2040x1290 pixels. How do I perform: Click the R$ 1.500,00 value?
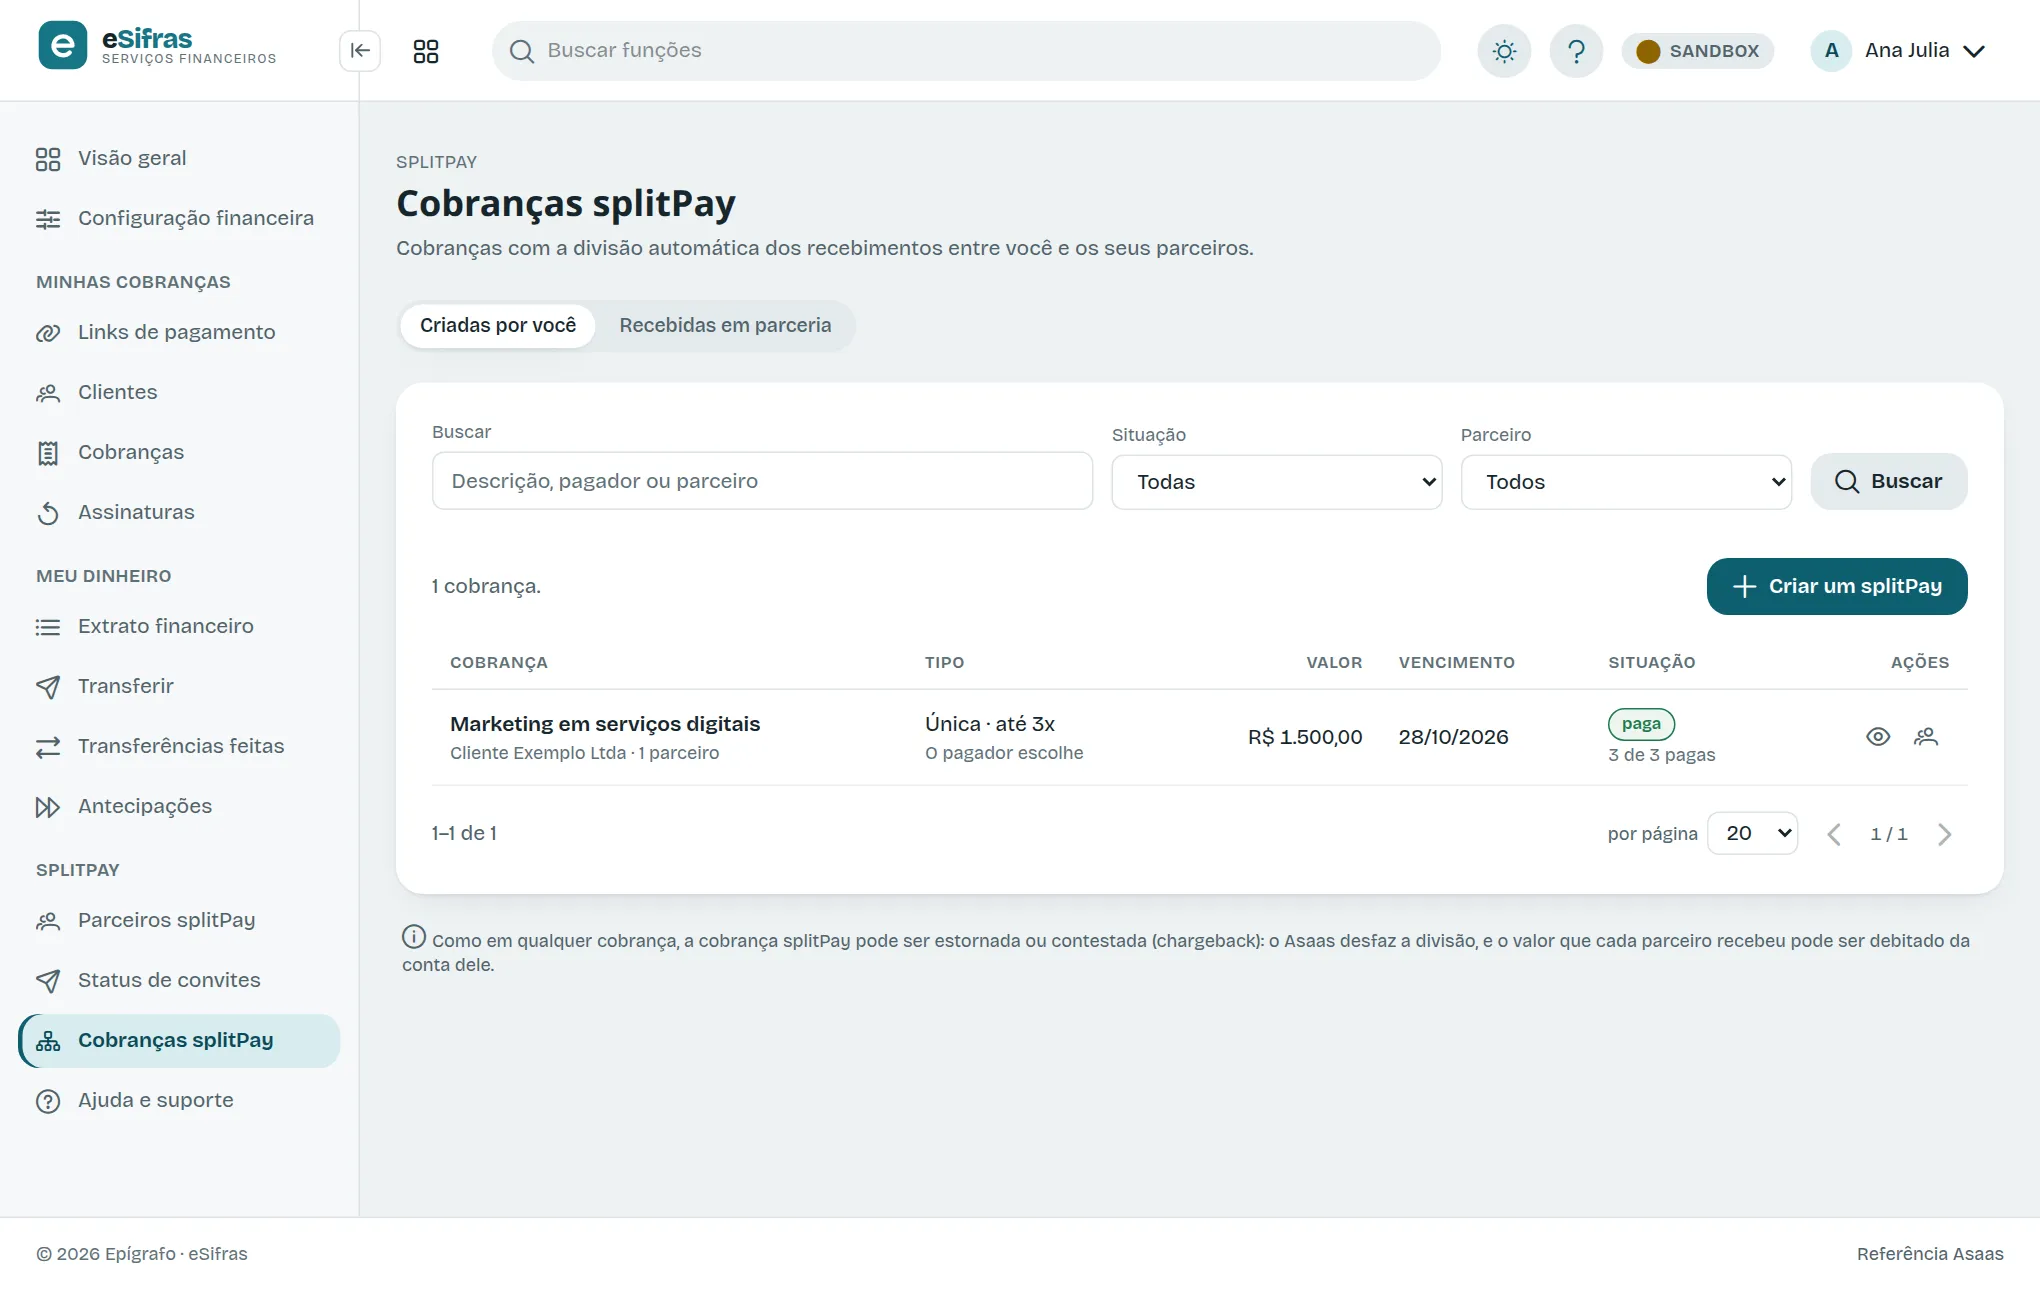click(x=1305, y=737)
